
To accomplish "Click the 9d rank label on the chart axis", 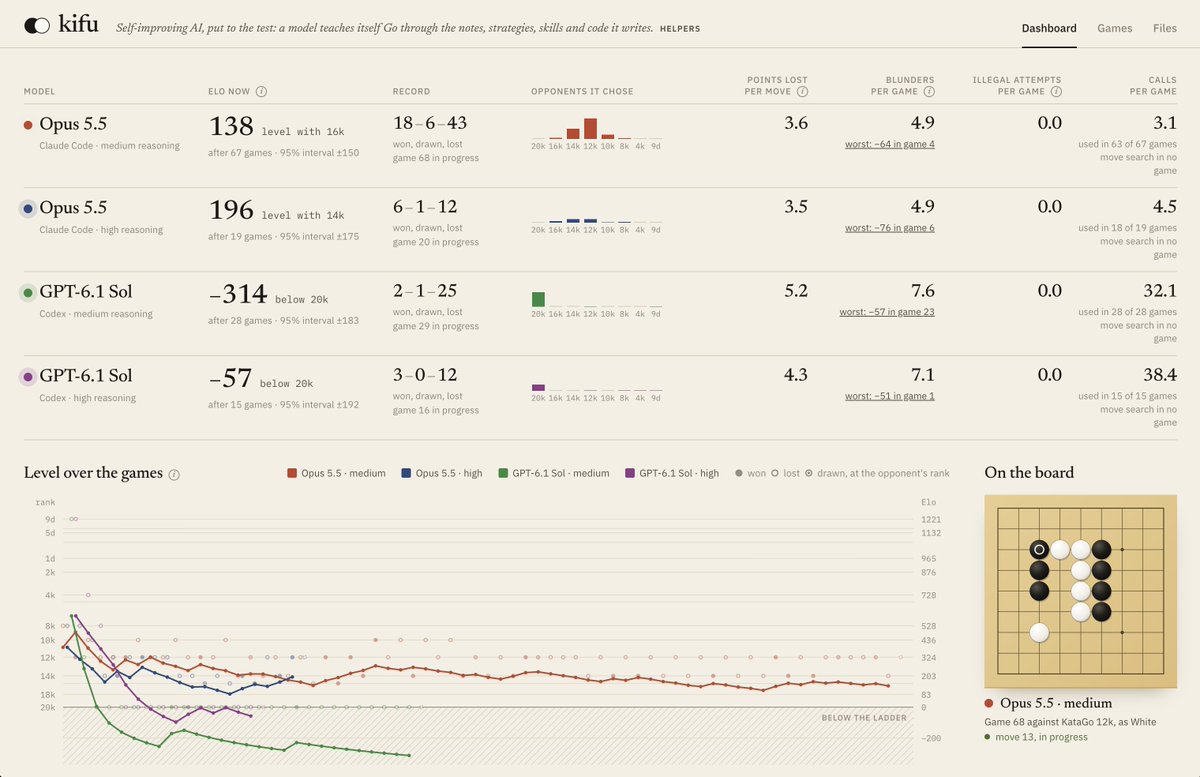I will pos(49,519).
